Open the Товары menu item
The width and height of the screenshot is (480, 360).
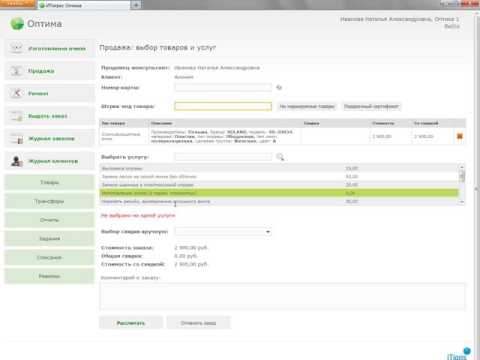pyautogui.click(x=49, y=182)
